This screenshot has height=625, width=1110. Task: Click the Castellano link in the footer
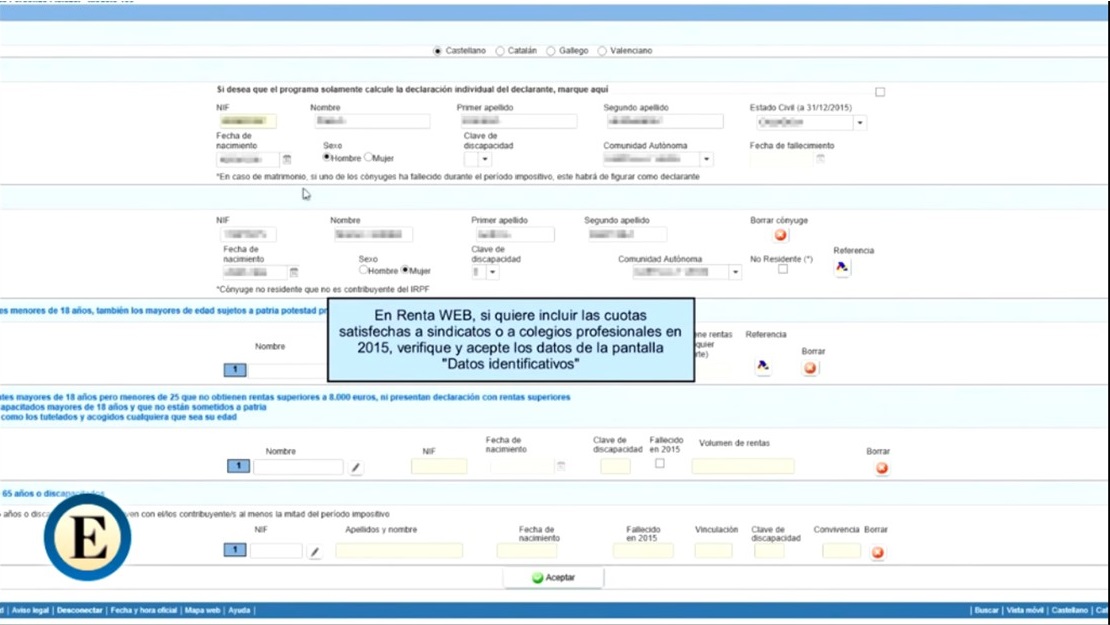click(x=1070, y=610)
